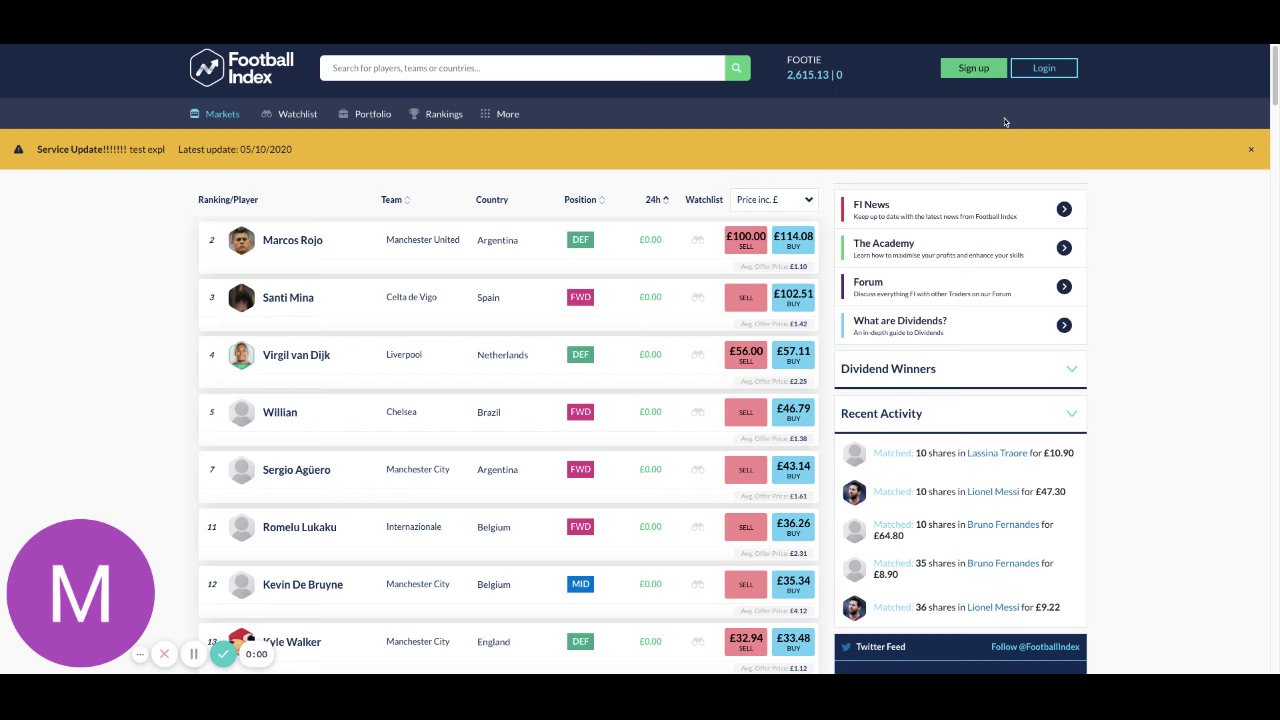Add Virgil van Dijk to watchlist
1280x720 pixels.
coord(698,355)
